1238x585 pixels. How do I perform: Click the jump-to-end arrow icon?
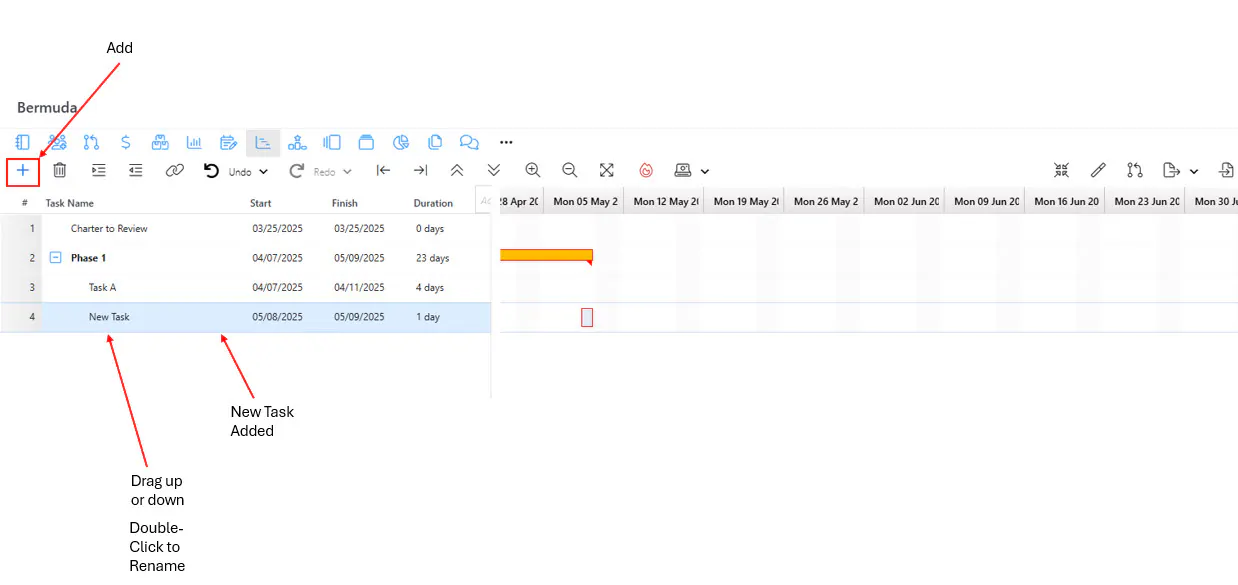coord(420,171)
